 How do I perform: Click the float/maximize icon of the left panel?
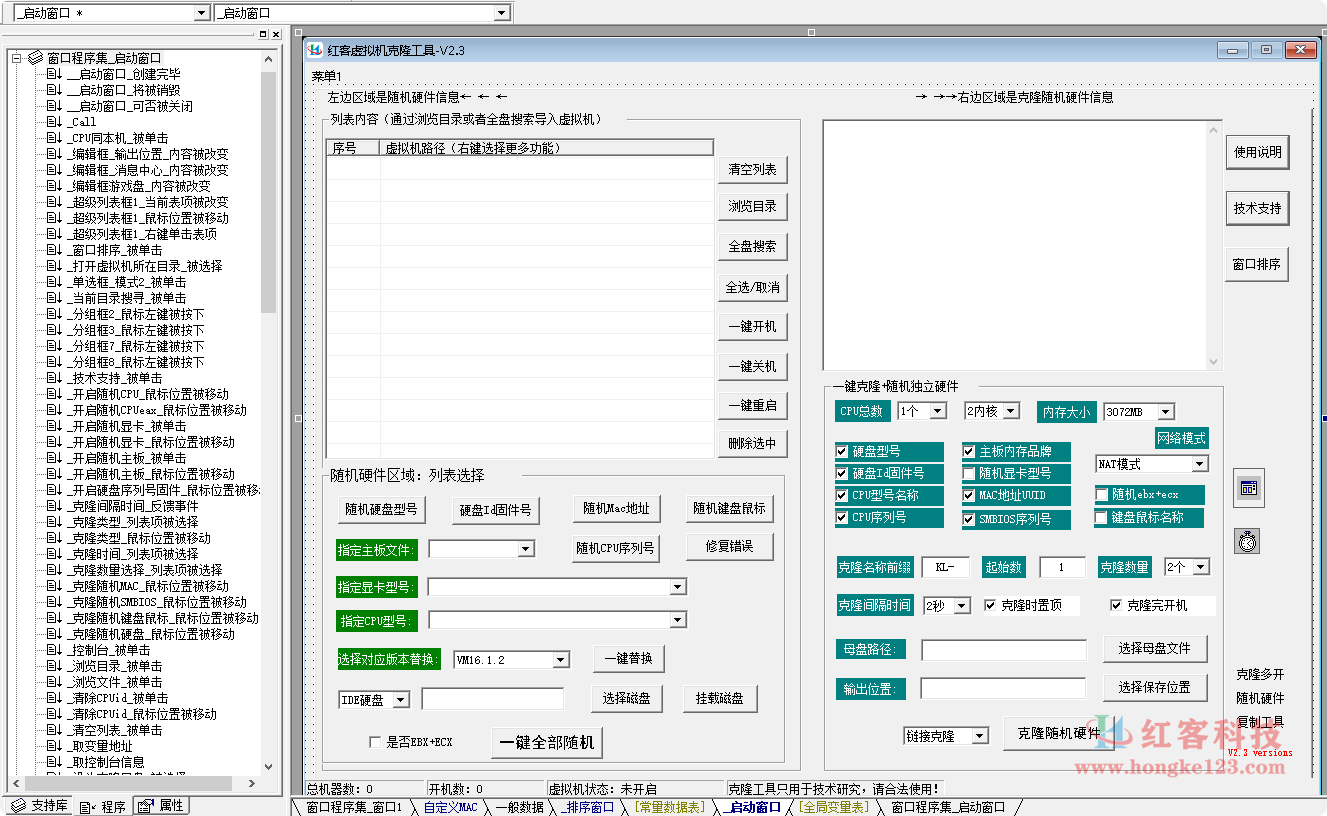pyautogui.click(x=263, y=34)
